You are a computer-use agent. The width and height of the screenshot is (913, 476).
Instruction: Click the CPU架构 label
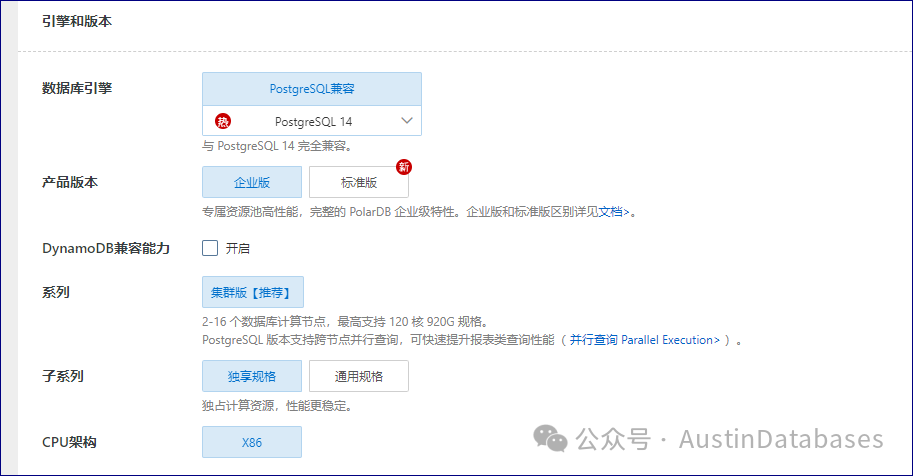(69, 442)
